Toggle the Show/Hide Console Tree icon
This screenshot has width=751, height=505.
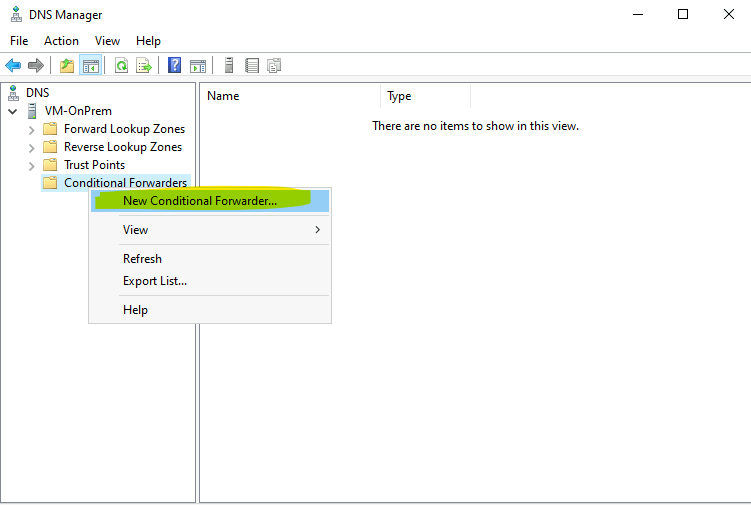click(91, 65)
